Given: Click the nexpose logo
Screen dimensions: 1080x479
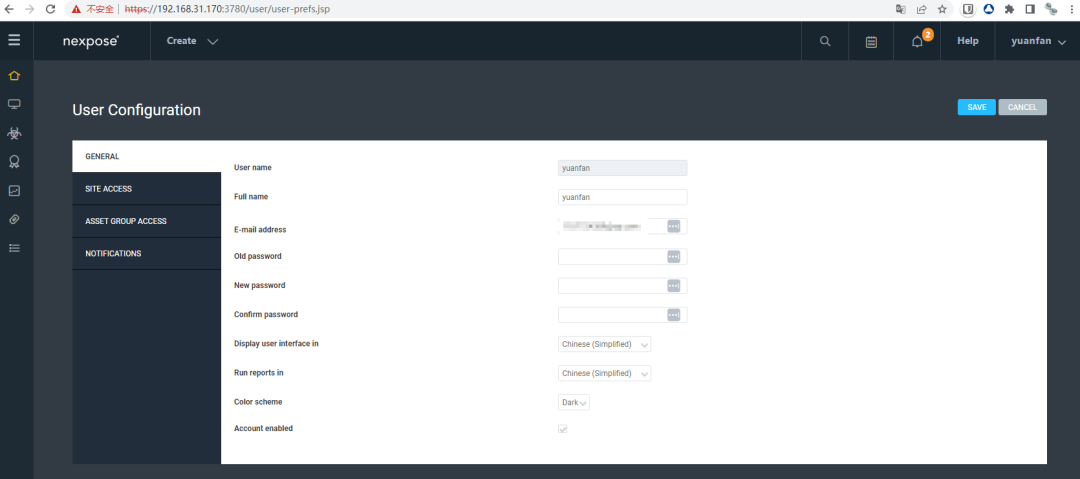Looking at the screenshot, I should [x=91, y=41].
